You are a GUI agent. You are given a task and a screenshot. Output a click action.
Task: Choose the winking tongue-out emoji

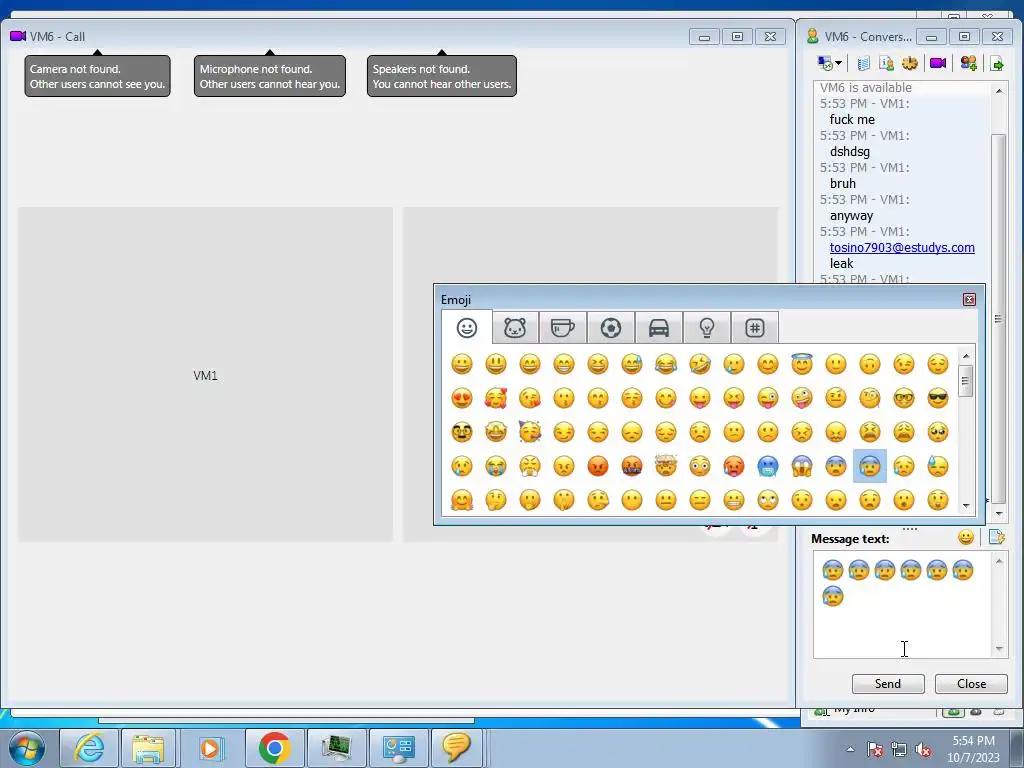[x=768, y=398]
